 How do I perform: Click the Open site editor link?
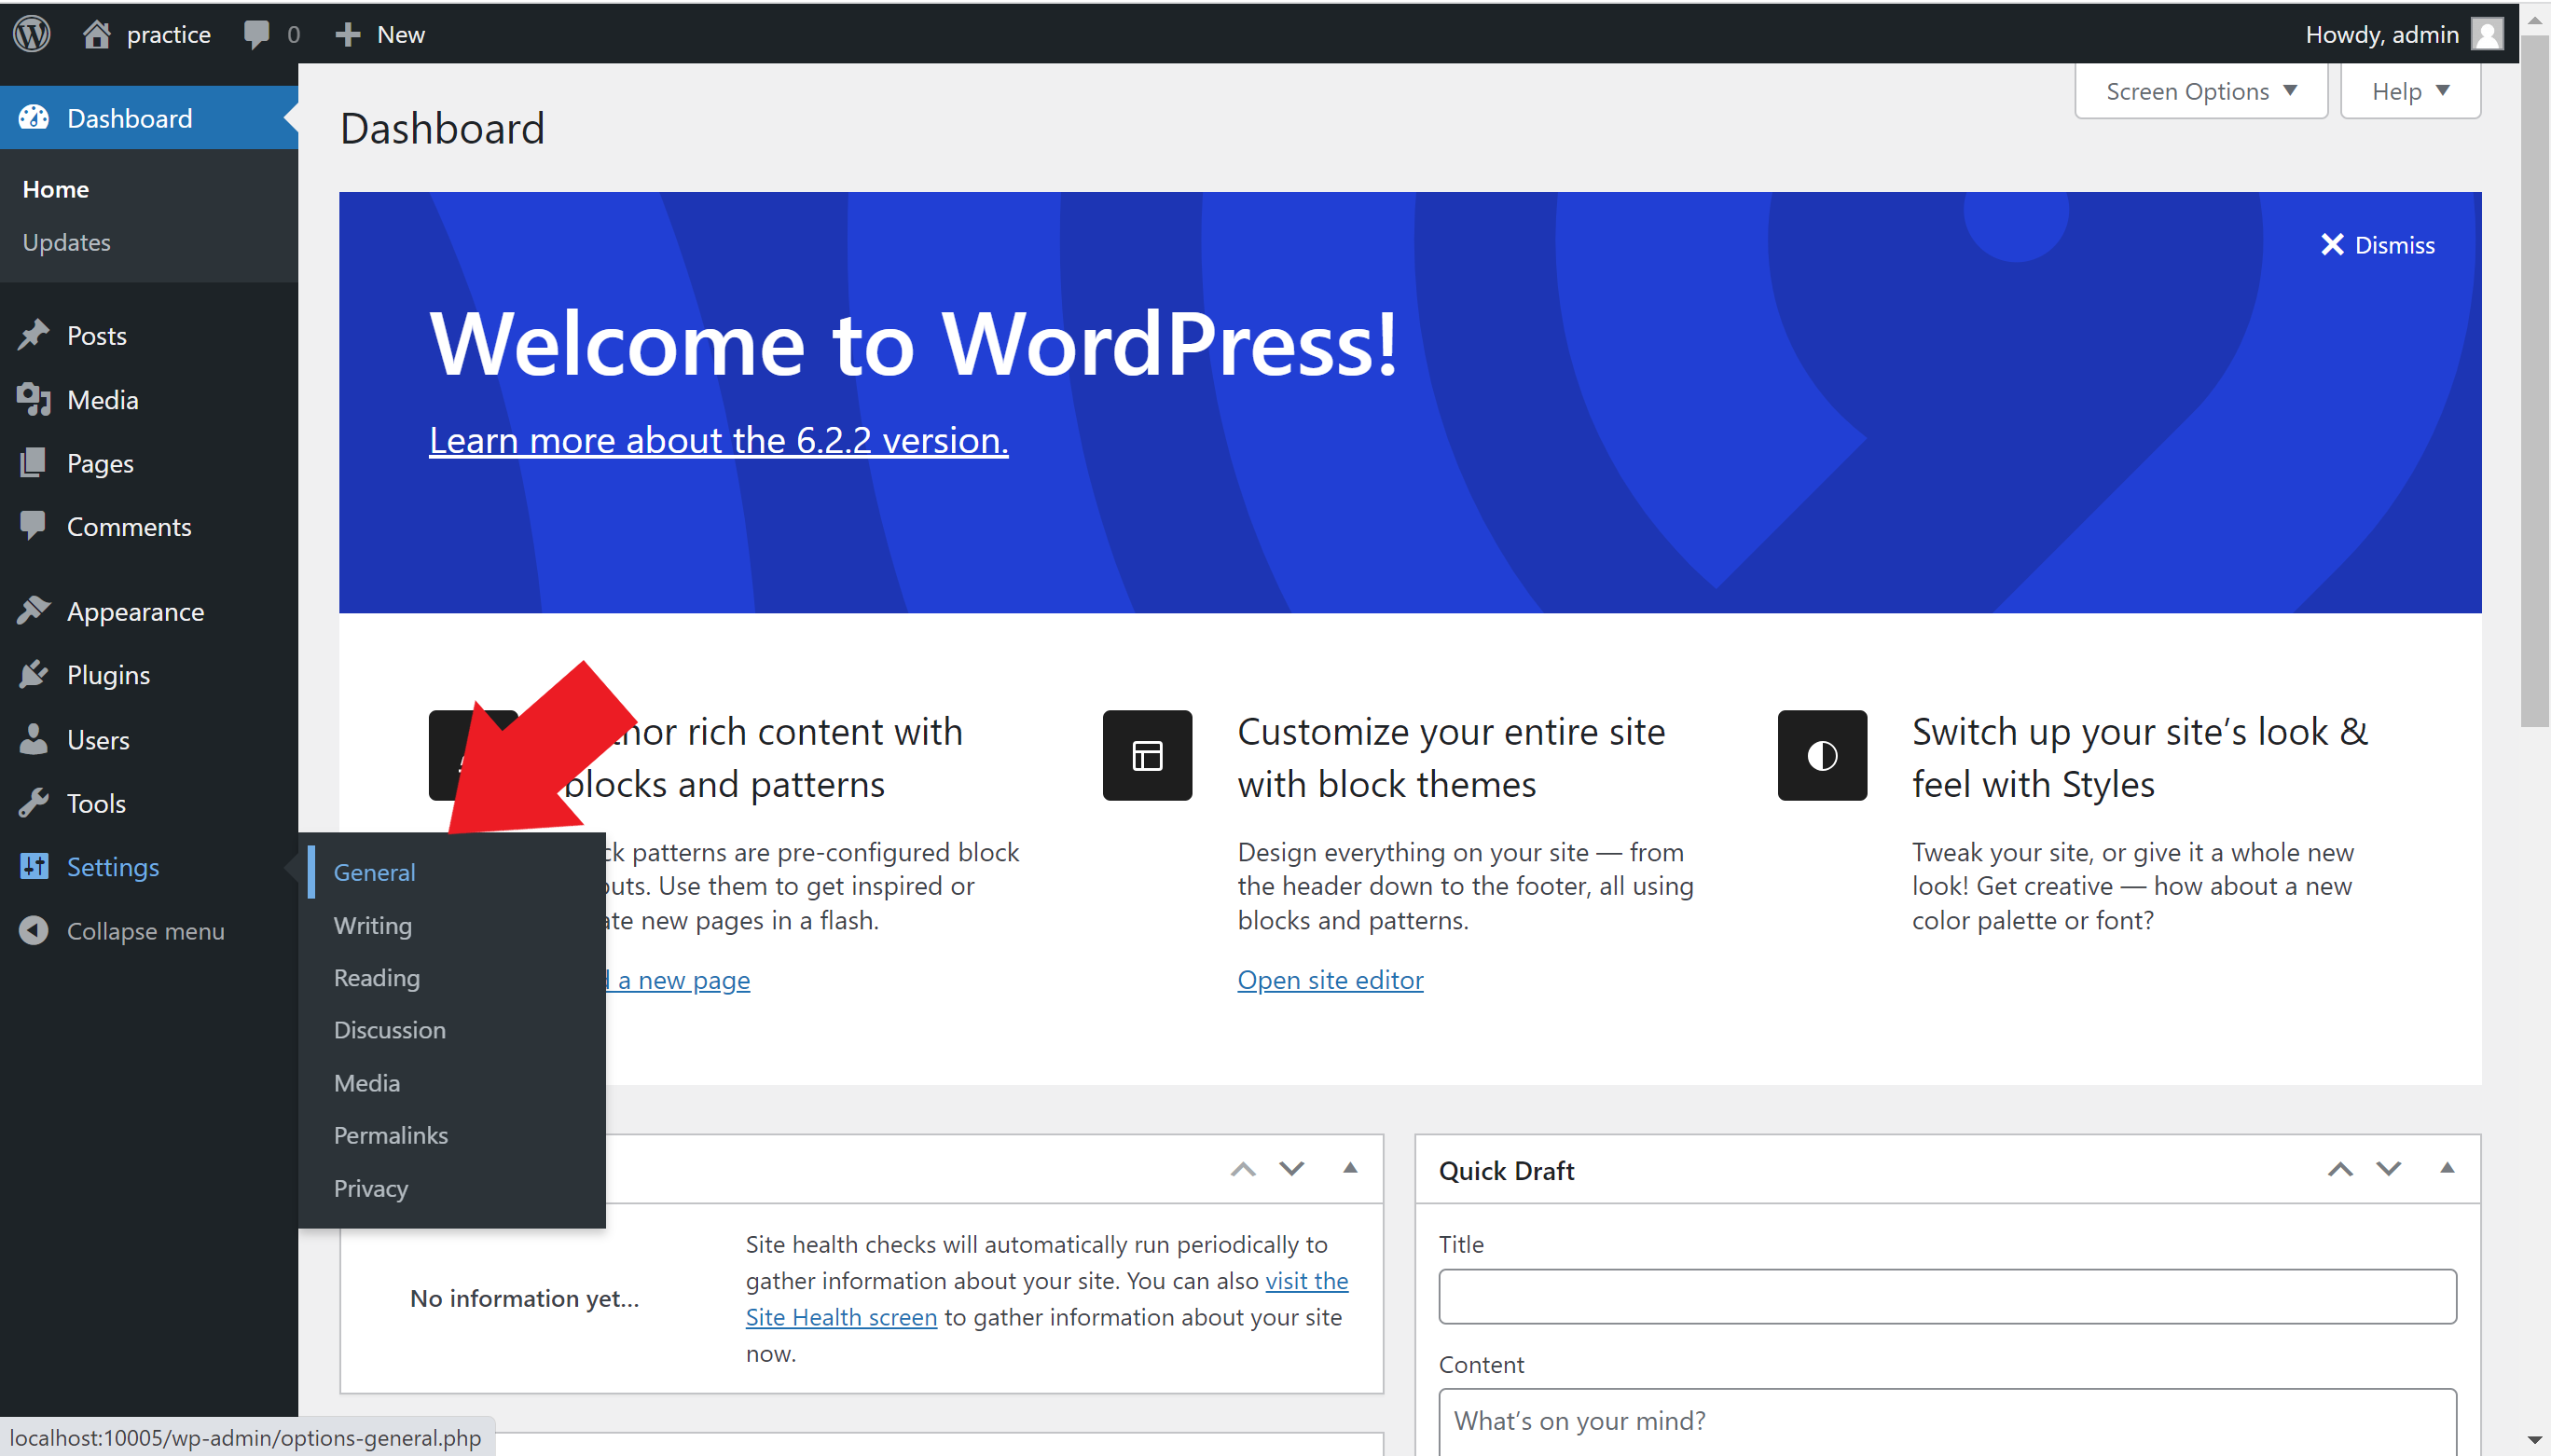point(1330,980)
